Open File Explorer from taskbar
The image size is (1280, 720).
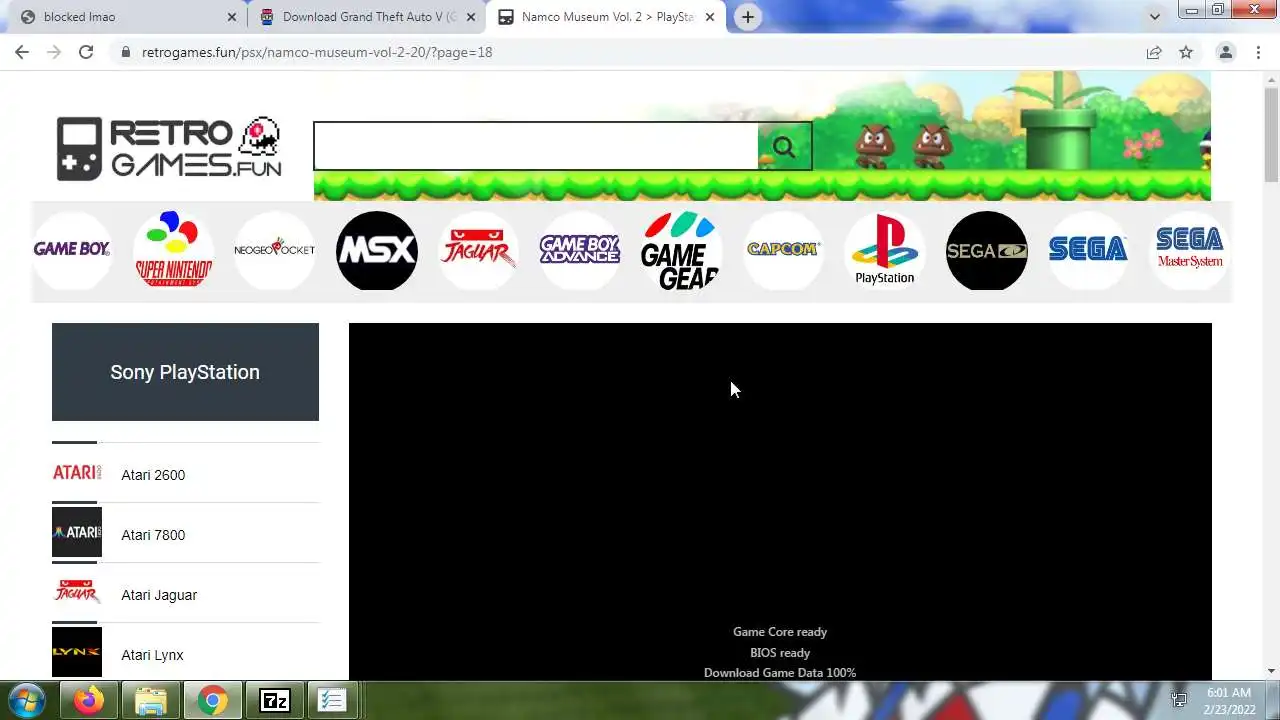point(150,701)
